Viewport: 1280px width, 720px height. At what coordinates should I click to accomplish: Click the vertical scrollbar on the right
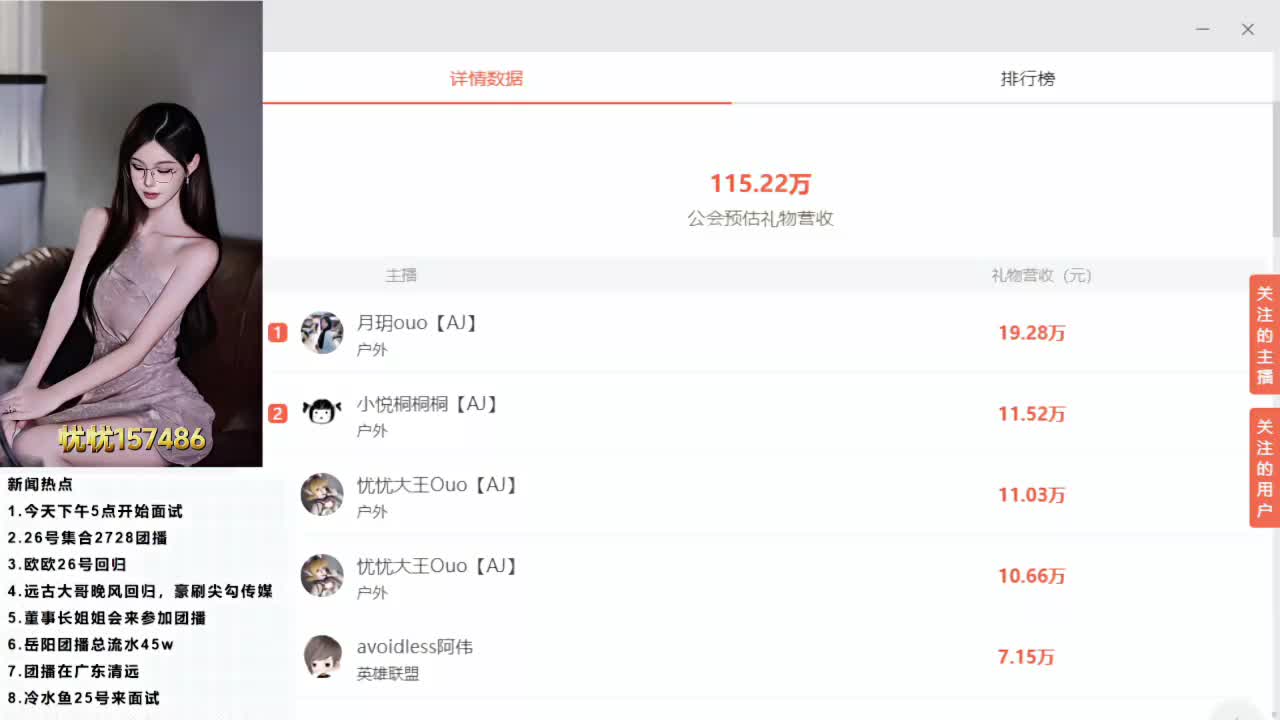1275,170
